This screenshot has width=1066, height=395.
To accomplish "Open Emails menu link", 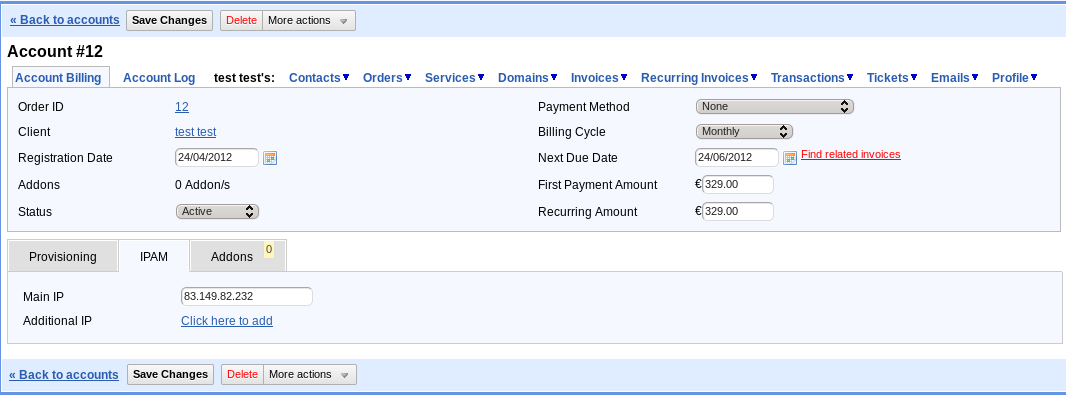I will click(950, 78).
